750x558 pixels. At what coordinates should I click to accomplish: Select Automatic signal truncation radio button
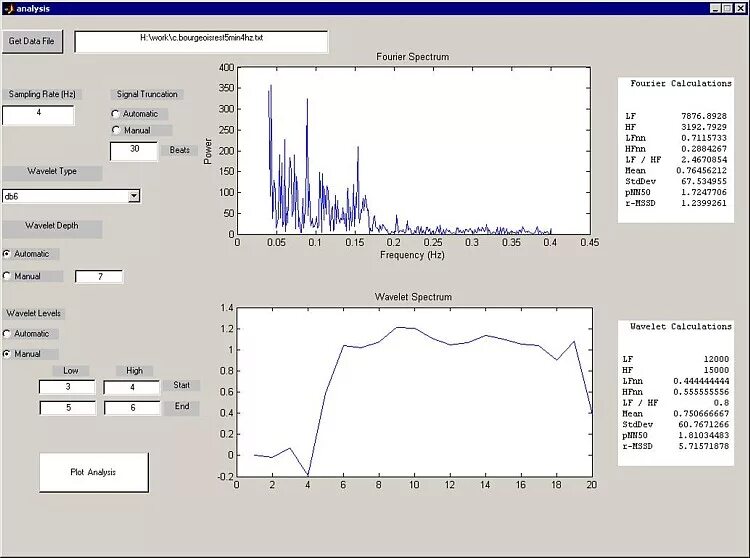115,114
